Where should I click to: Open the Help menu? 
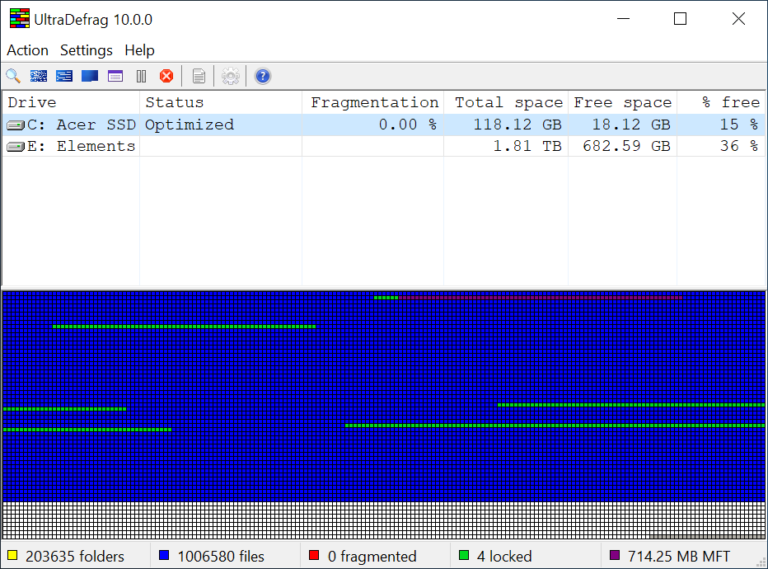coord(140,50)
